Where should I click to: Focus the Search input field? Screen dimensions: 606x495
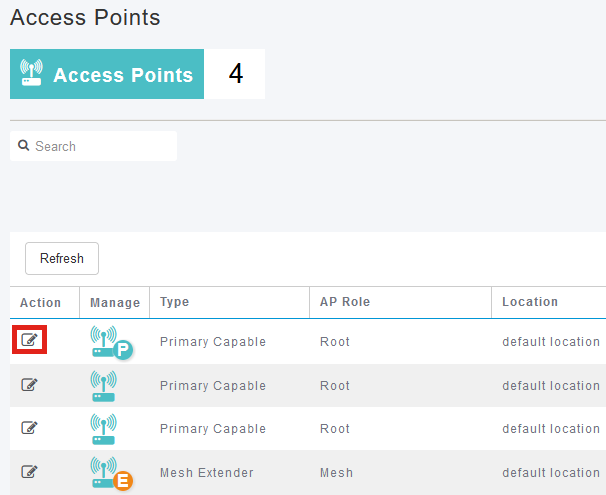[x=94, y=146]
